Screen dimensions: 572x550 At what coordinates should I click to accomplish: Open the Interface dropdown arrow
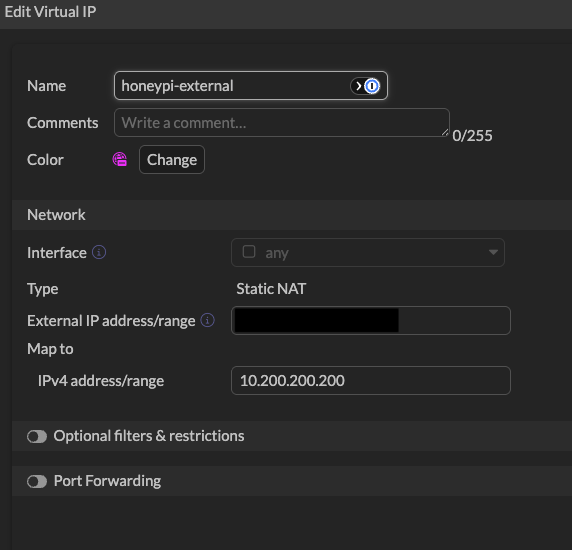[x=493, y=252]
